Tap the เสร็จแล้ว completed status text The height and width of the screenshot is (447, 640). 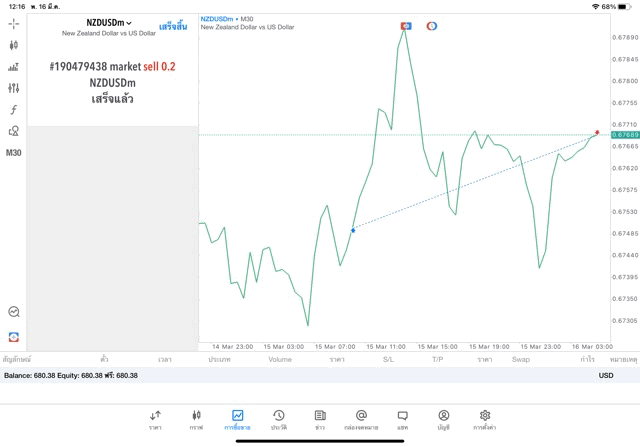click(112, 99)
